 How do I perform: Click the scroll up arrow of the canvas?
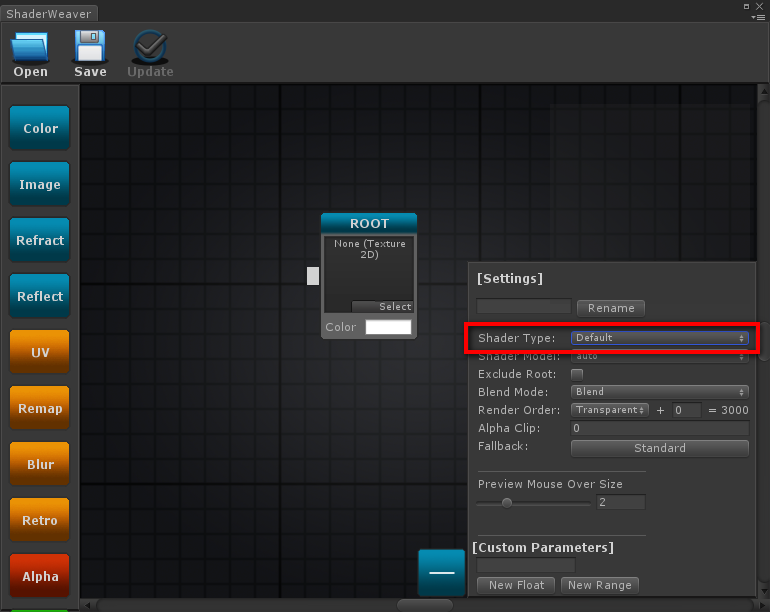pyautogui.click(x=764, y=91)
